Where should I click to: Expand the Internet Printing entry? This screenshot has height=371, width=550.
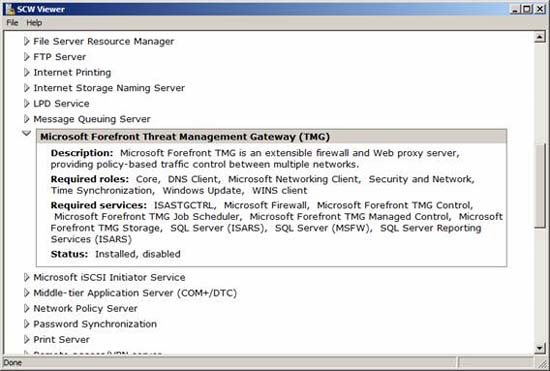point(27,73)
